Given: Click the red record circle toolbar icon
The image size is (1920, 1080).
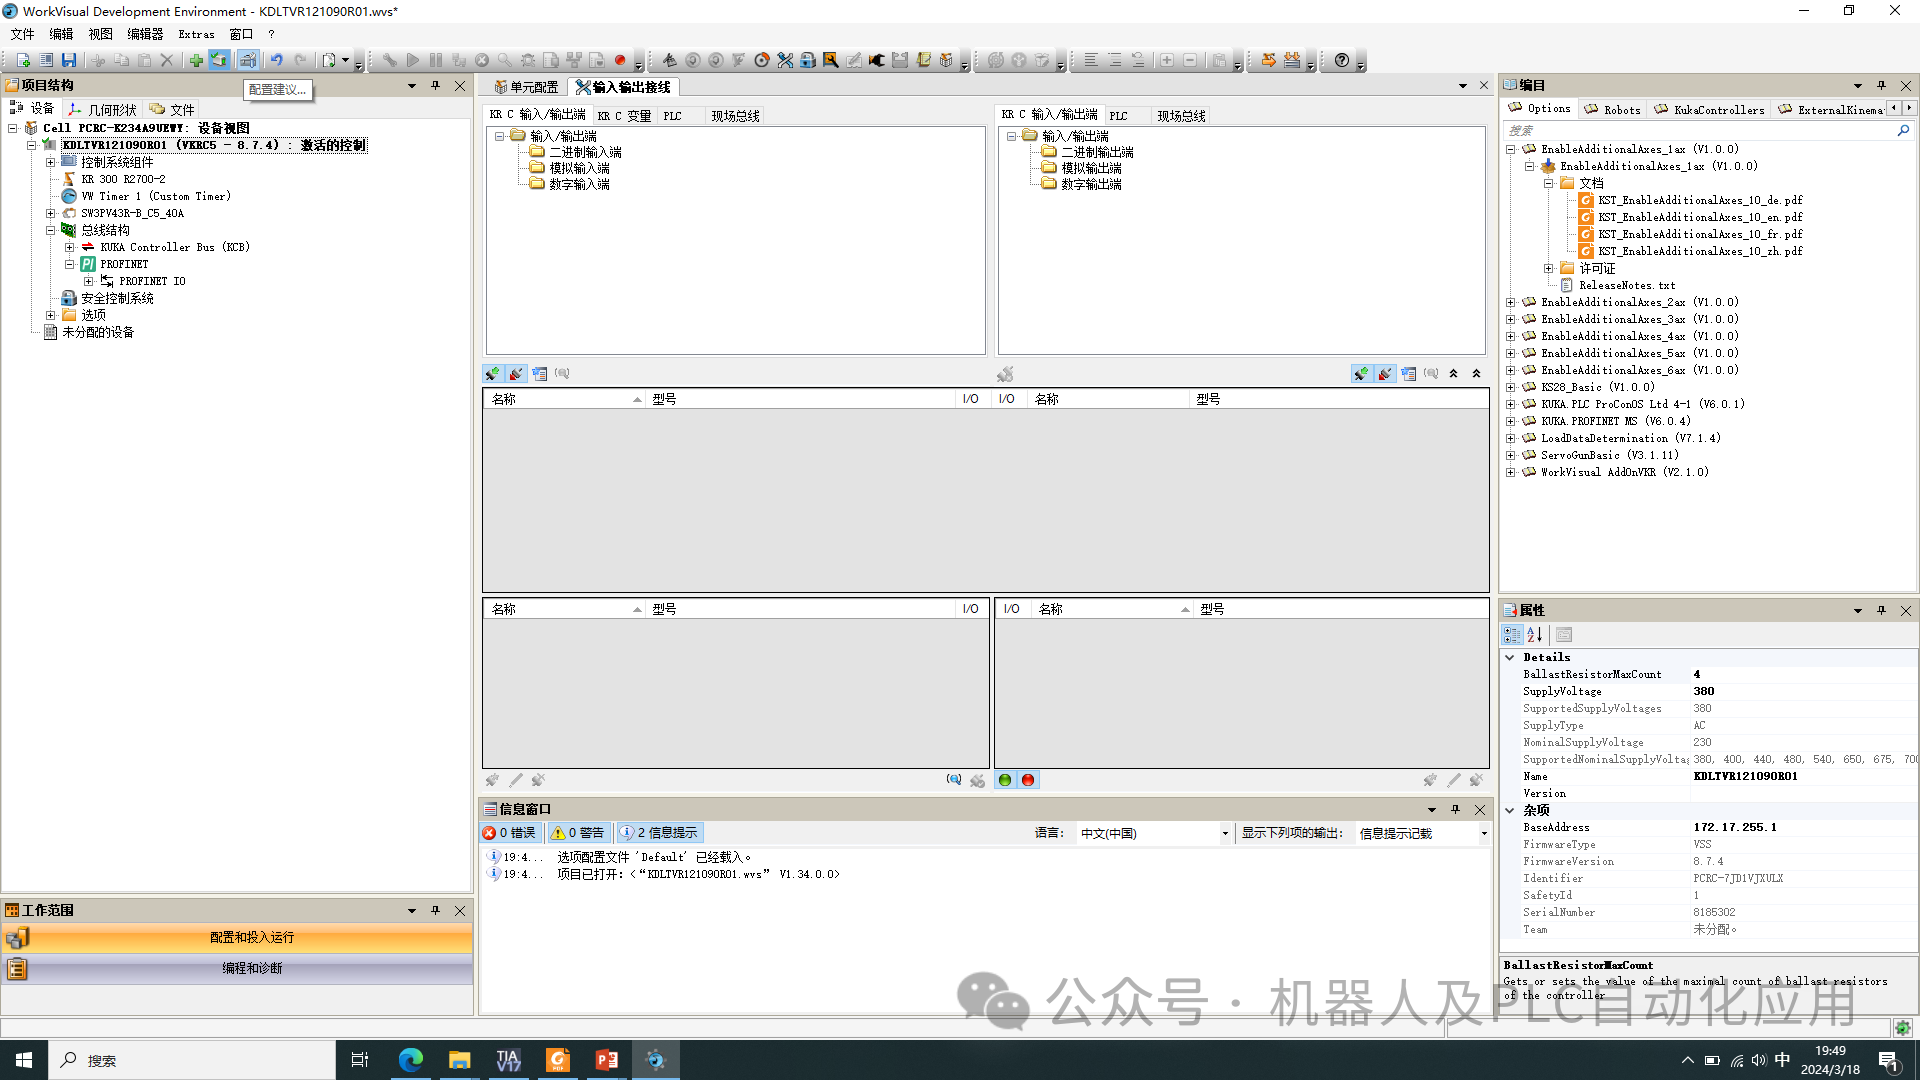Looking at the screenshot, I should point(620,60).
